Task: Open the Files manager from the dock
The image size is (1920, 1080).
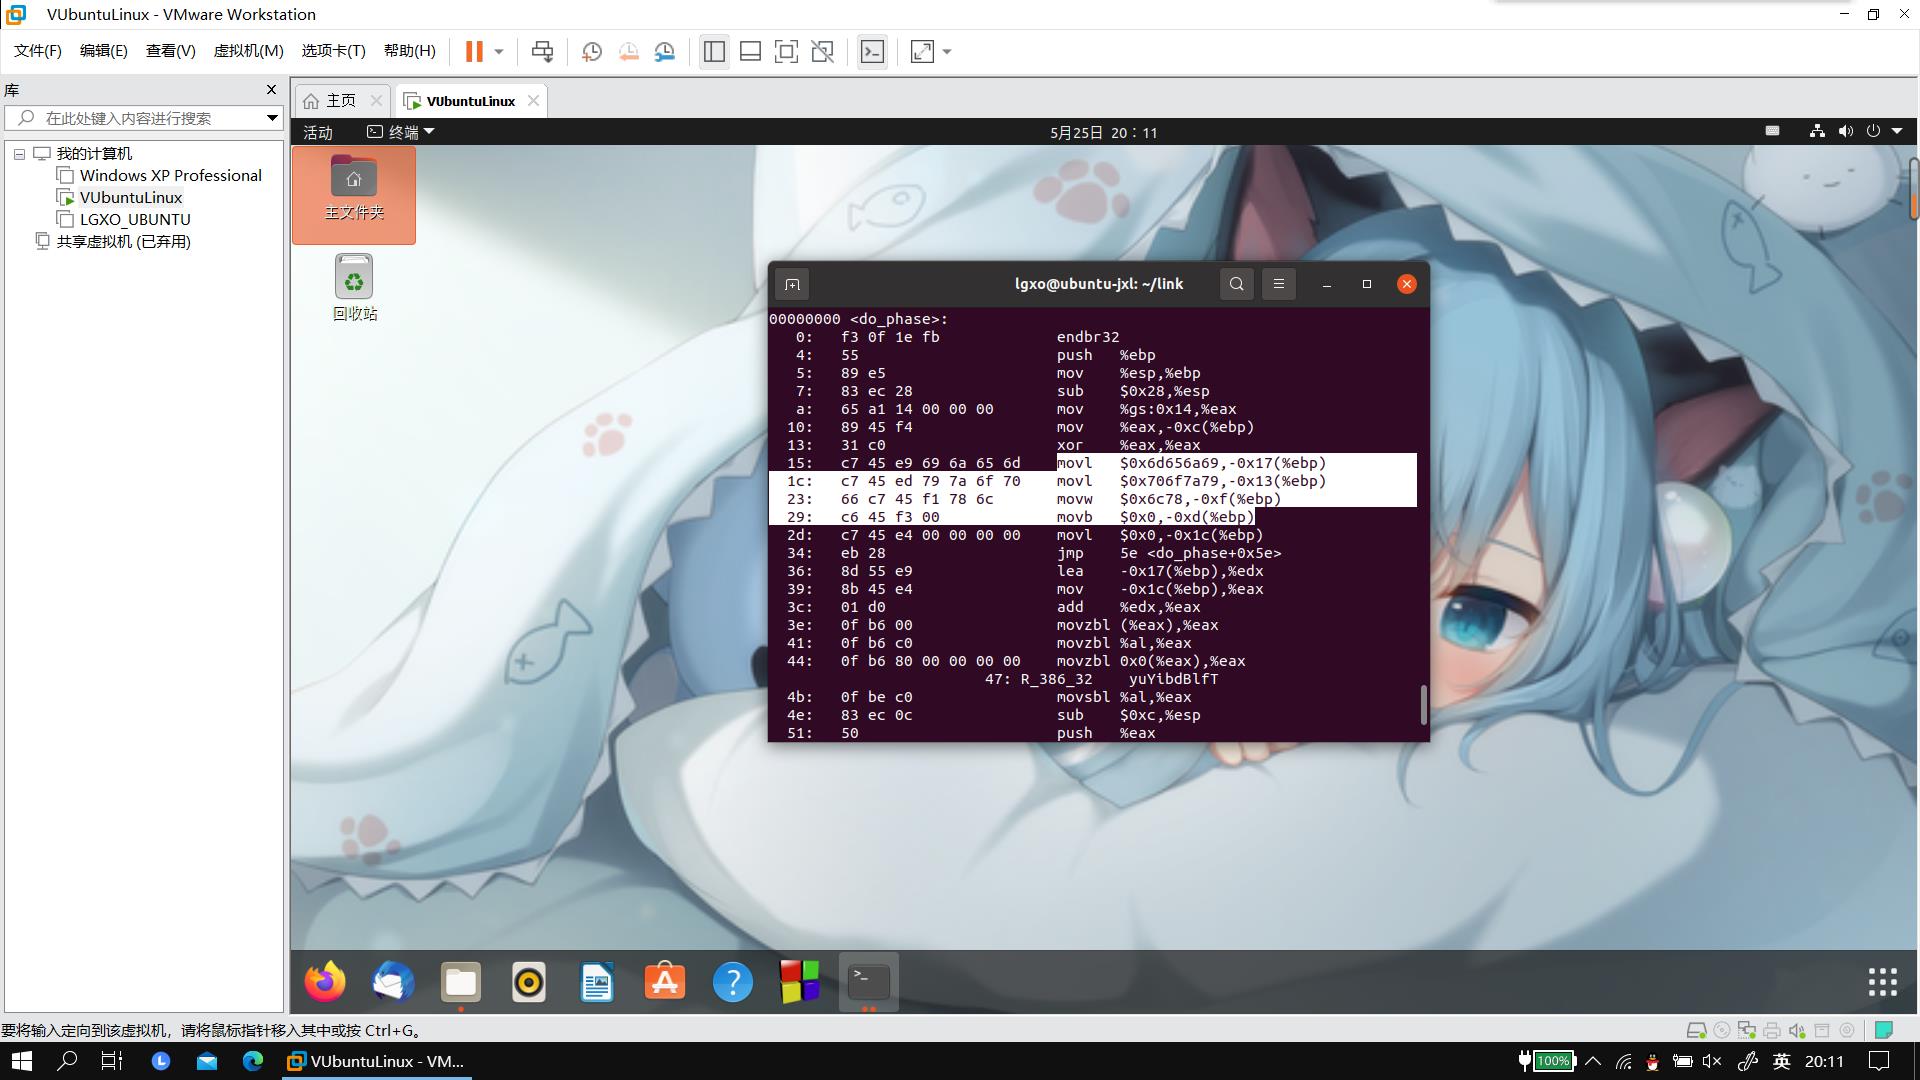Action: (x=461, y=982)
